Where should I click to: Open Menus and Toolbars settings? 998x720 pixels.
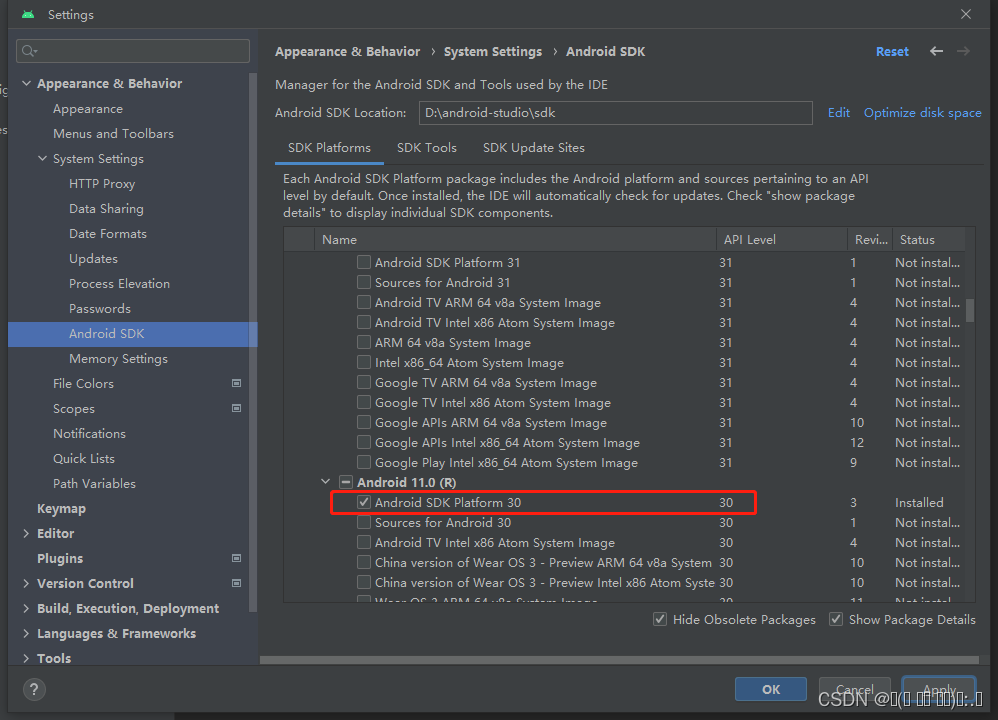tap(113, 134)
